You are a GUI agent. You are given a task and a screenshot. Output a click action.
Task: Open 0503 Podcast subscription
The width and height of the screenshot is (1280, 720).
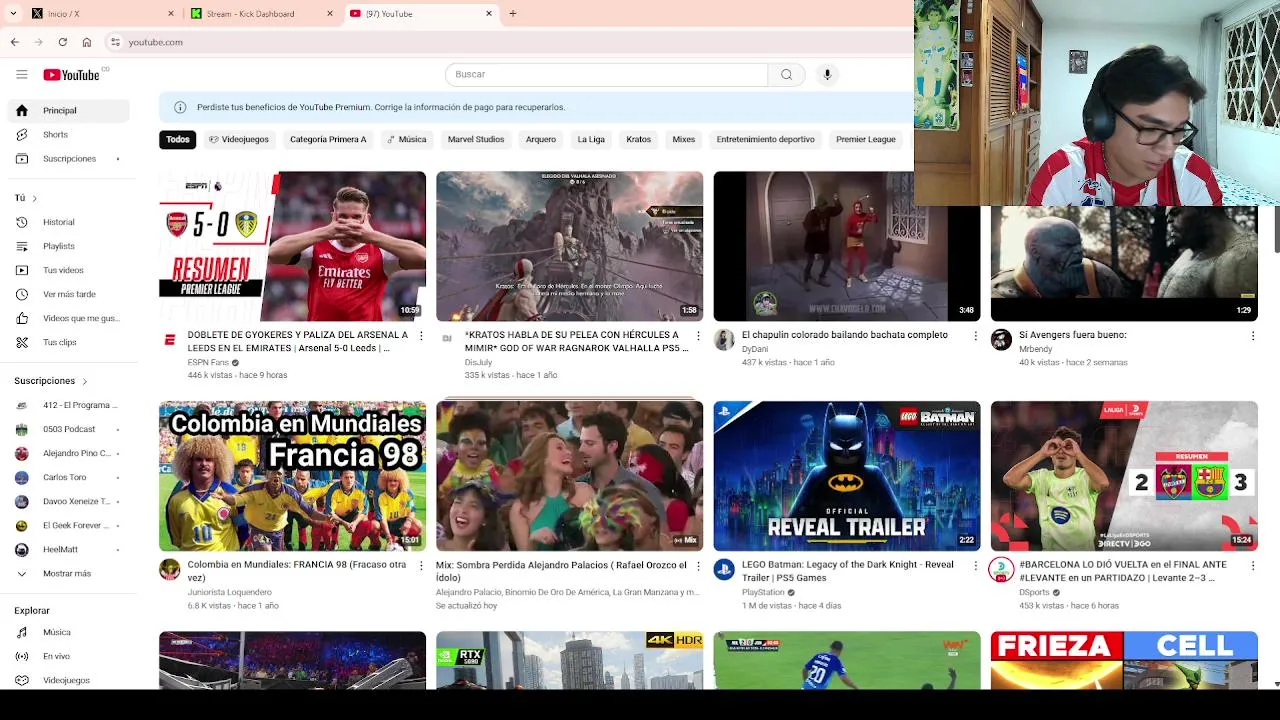pyautogui.click(x=68, y=429)
